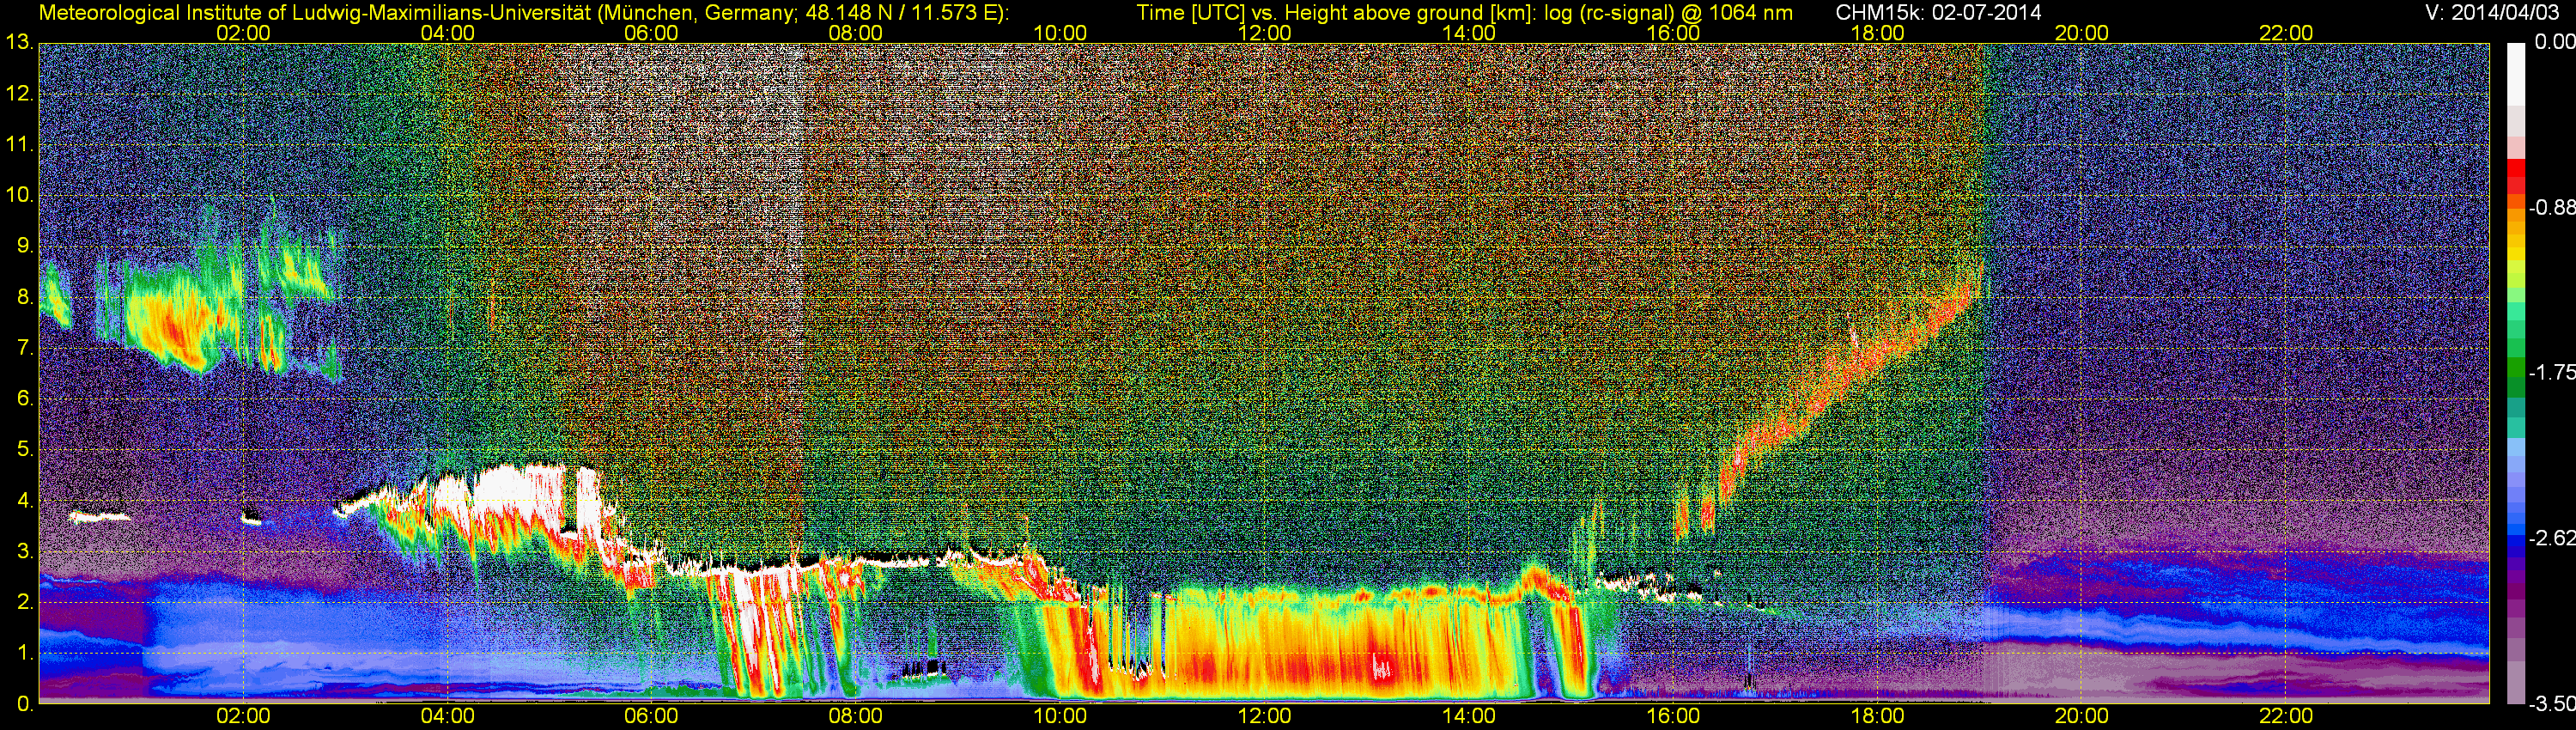2576x730 pixels.
Task: Click the height axis label '2.'
Action: tap(25, 602)
